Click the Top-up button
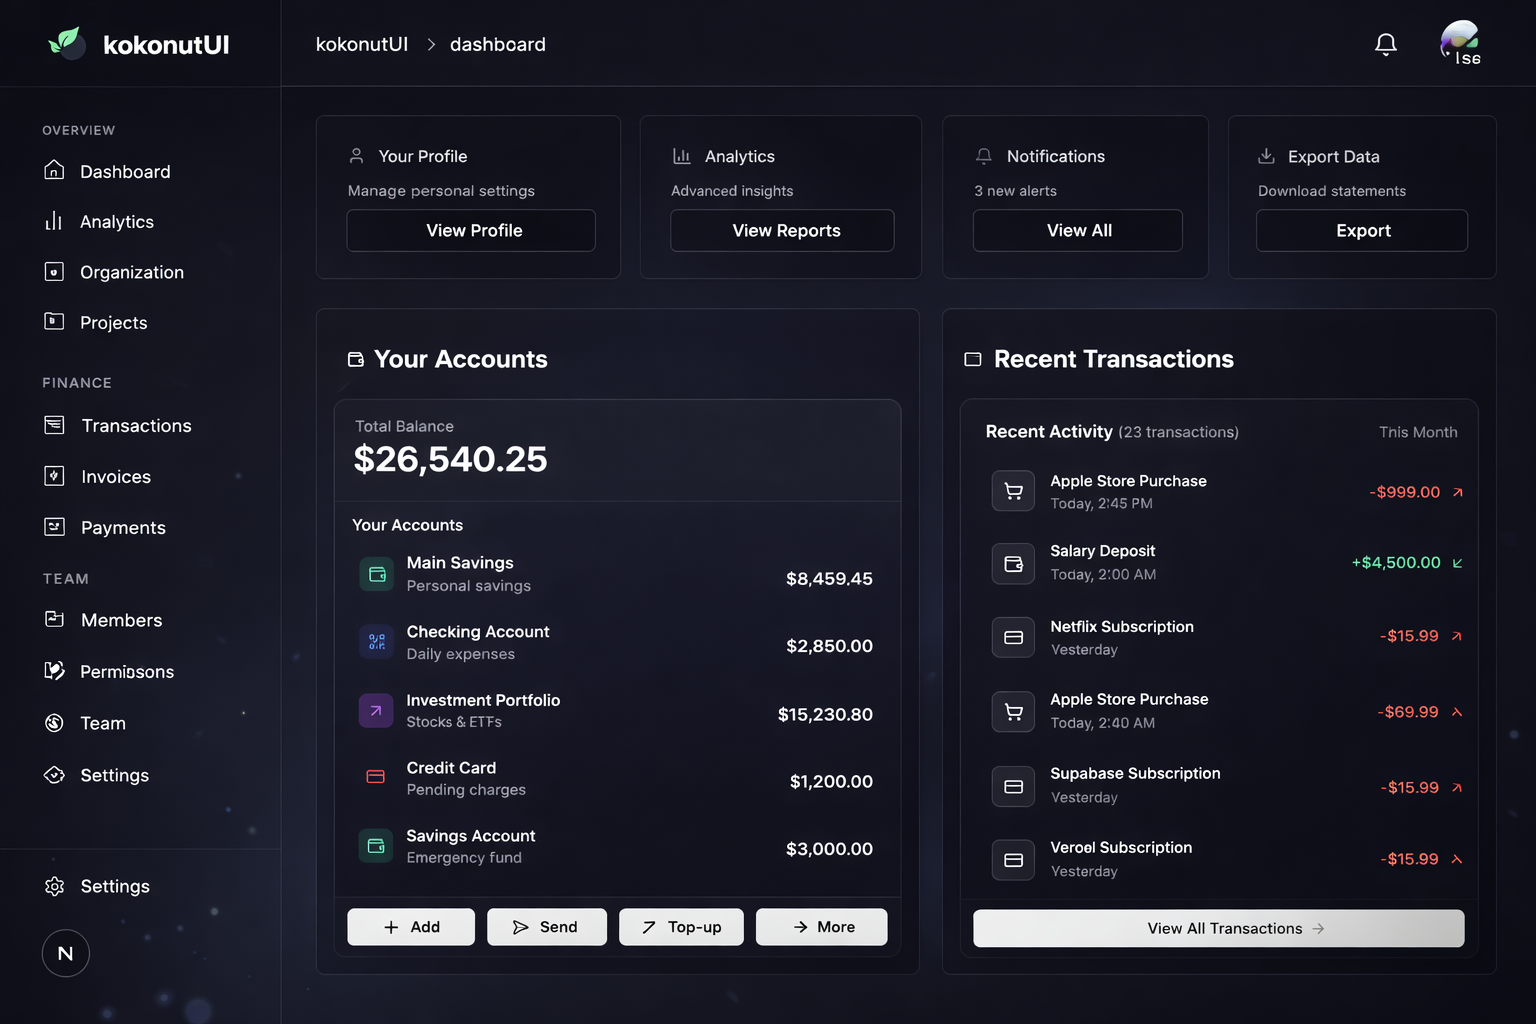The image size is (1536, 1024). (x=681, y=927)
